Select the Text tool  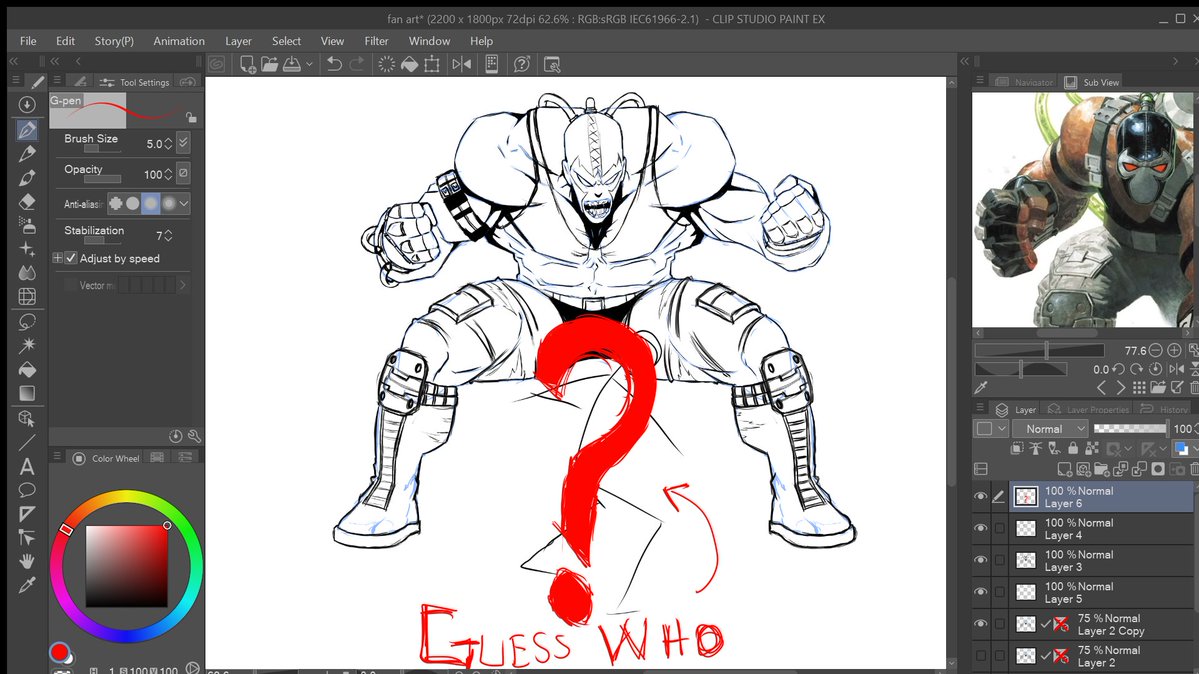[x=27, y=466]
